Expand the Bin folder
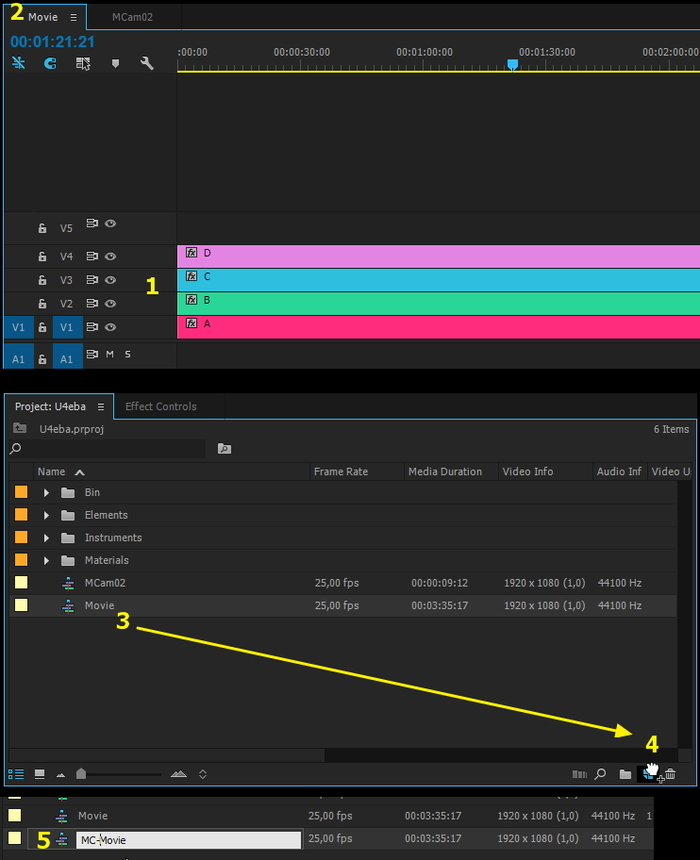700x860 pixels. tap(47, 493)
